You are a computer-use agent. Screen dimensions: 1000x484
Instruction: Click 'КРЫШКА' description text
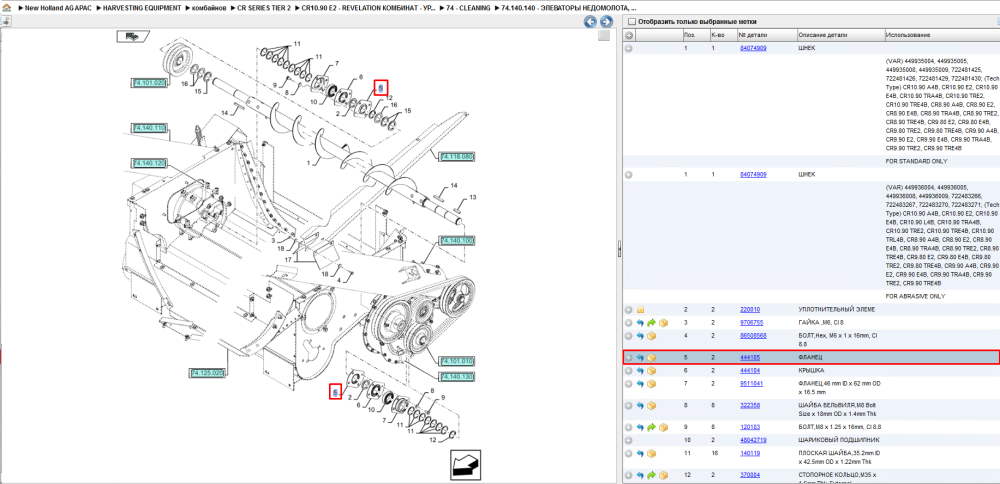pos(811,370)
